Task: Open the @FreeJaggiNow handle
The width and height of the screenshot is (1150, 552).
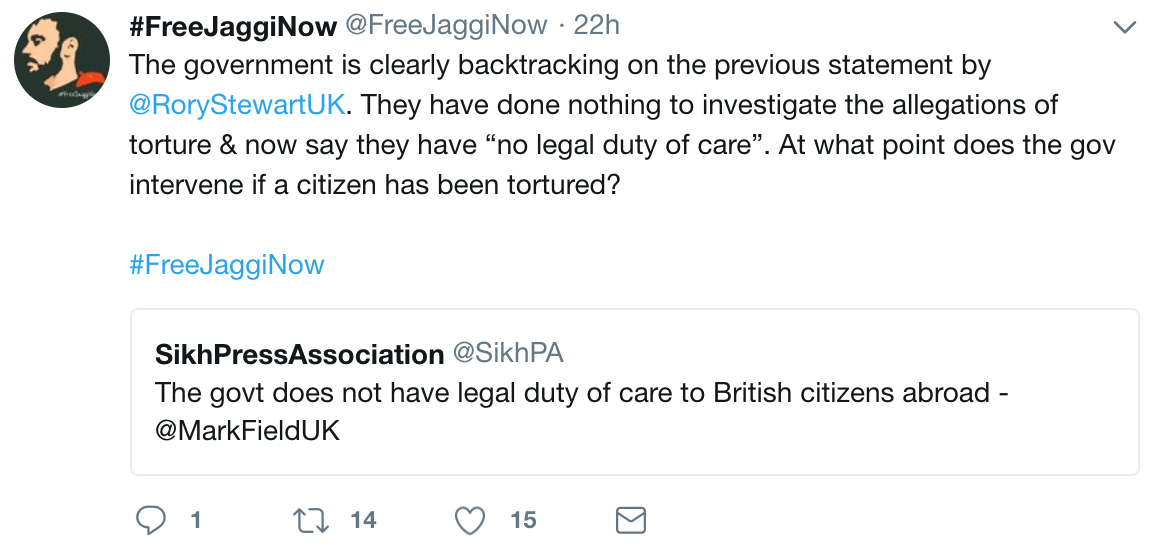Action: coord(446,26)
